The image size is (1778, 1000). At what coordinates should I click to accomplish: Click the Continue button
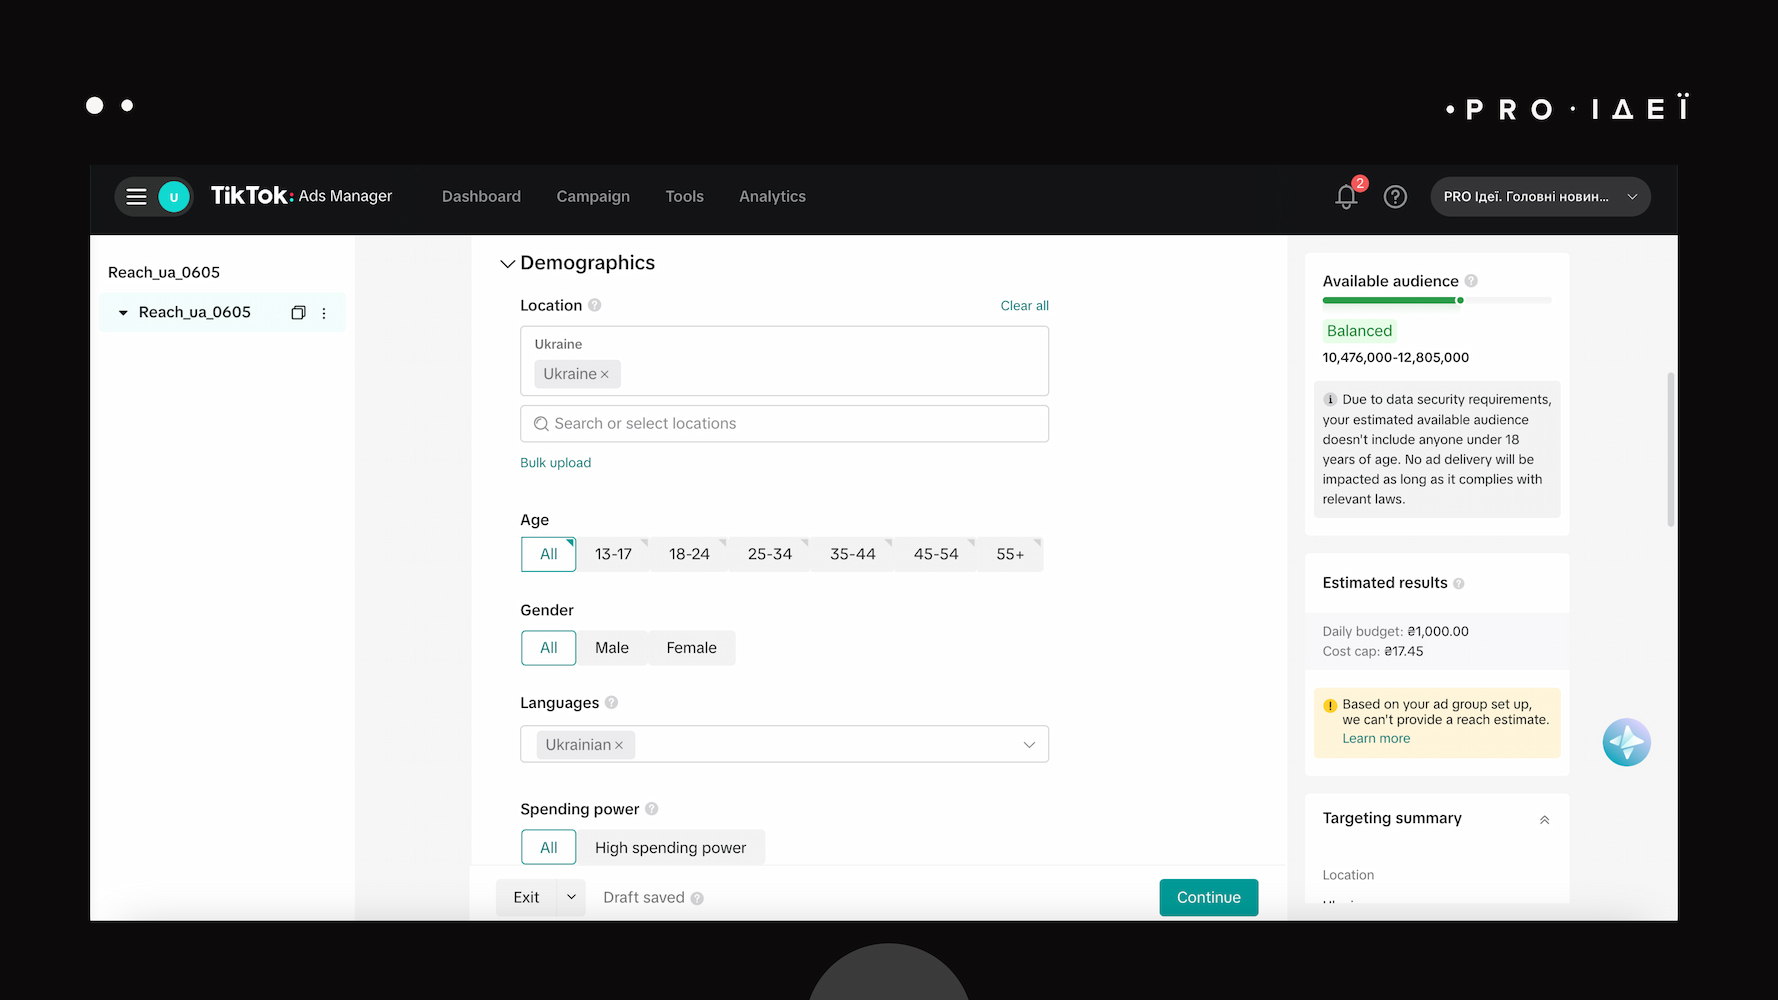tap(1209, 898)
